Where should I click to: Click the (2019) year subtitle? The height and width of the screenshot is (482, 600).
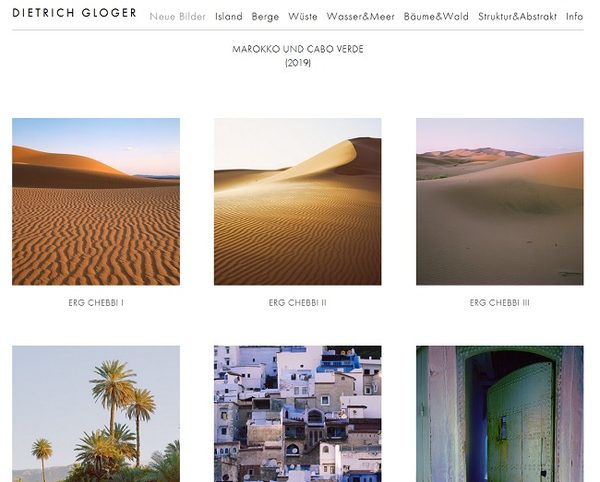pyautogui.click(x=298, y=63)
